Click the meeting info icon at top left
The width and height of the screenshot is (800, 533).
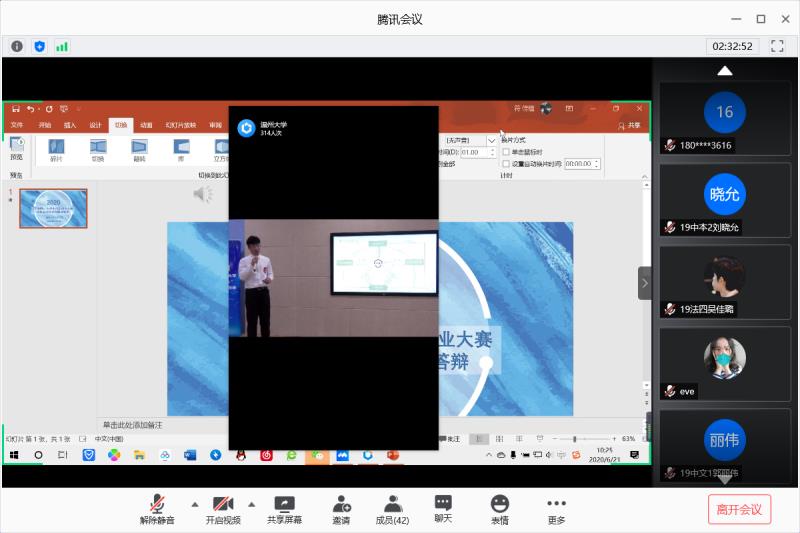[17, 46]
